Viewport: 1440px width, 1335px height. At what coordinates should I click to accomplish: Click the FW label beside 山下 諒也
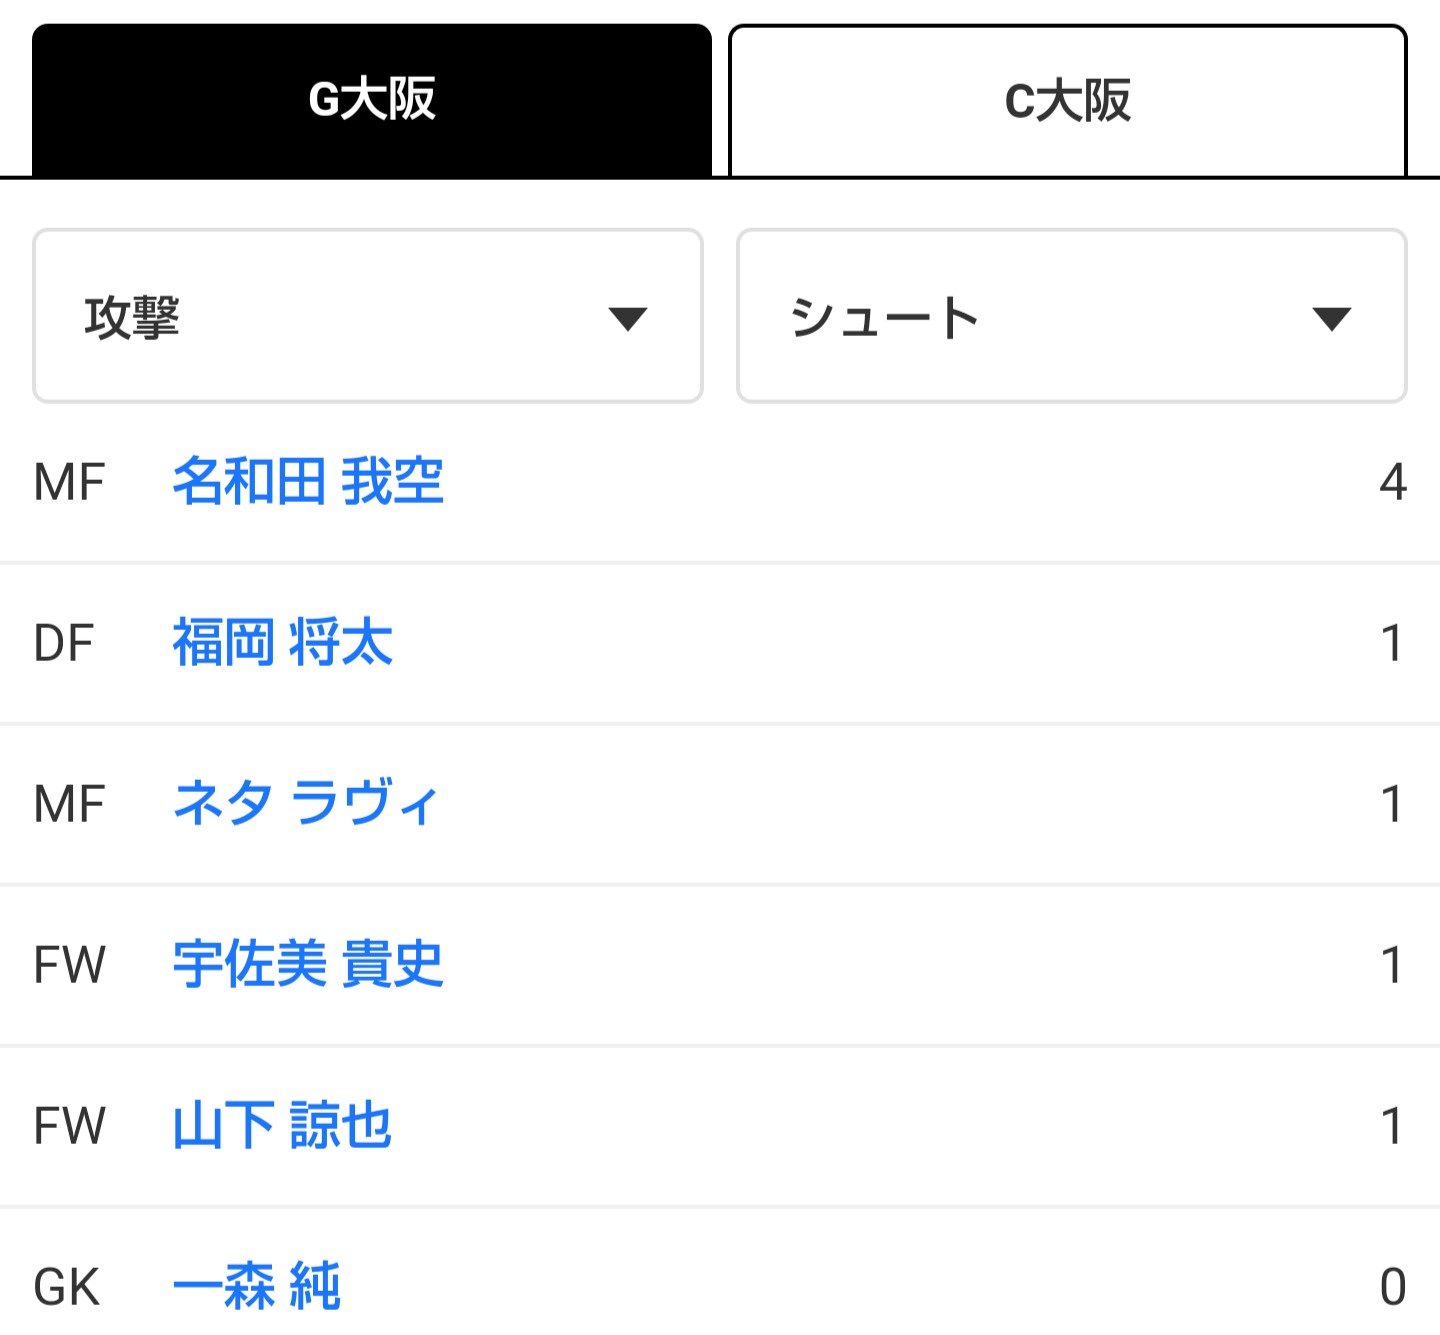click(69, 1126)
